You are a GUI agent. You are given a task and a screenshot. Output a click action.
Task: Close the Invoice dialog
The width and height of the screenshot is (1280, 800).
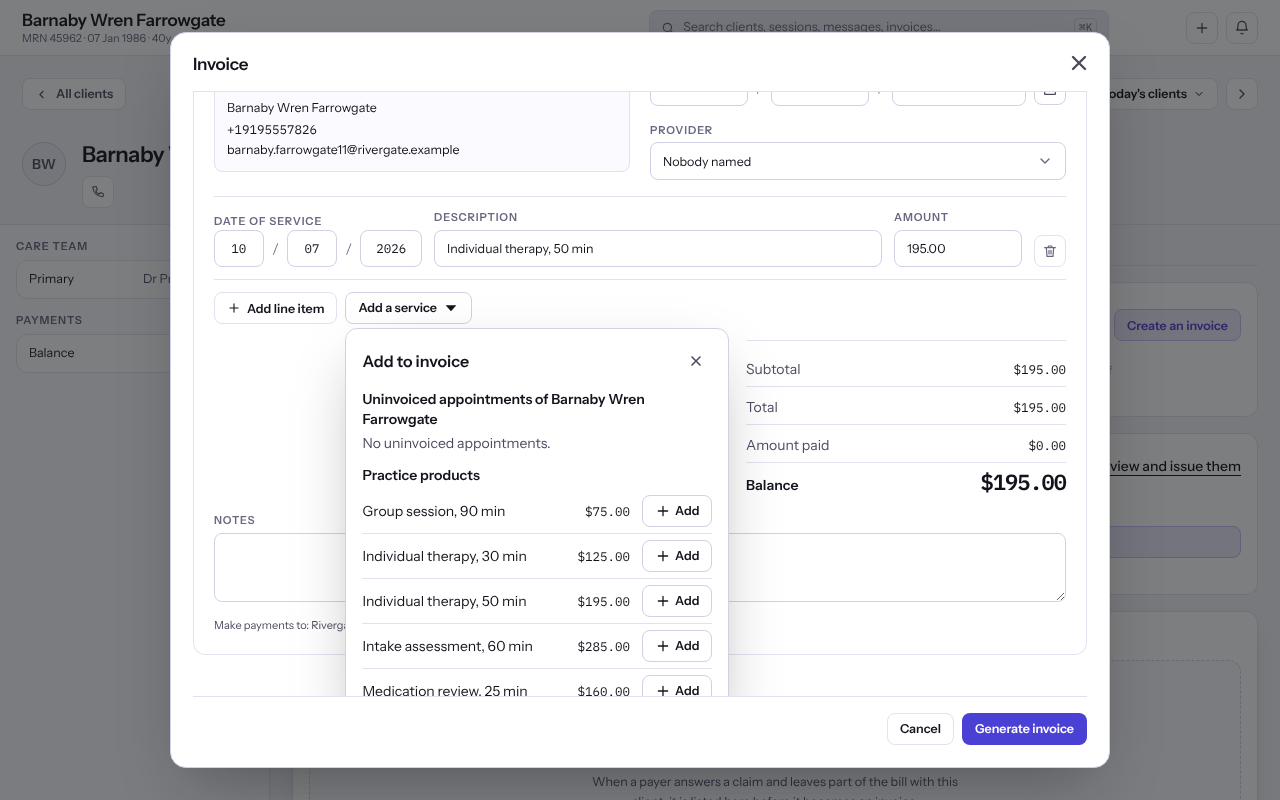point(1079,64)
